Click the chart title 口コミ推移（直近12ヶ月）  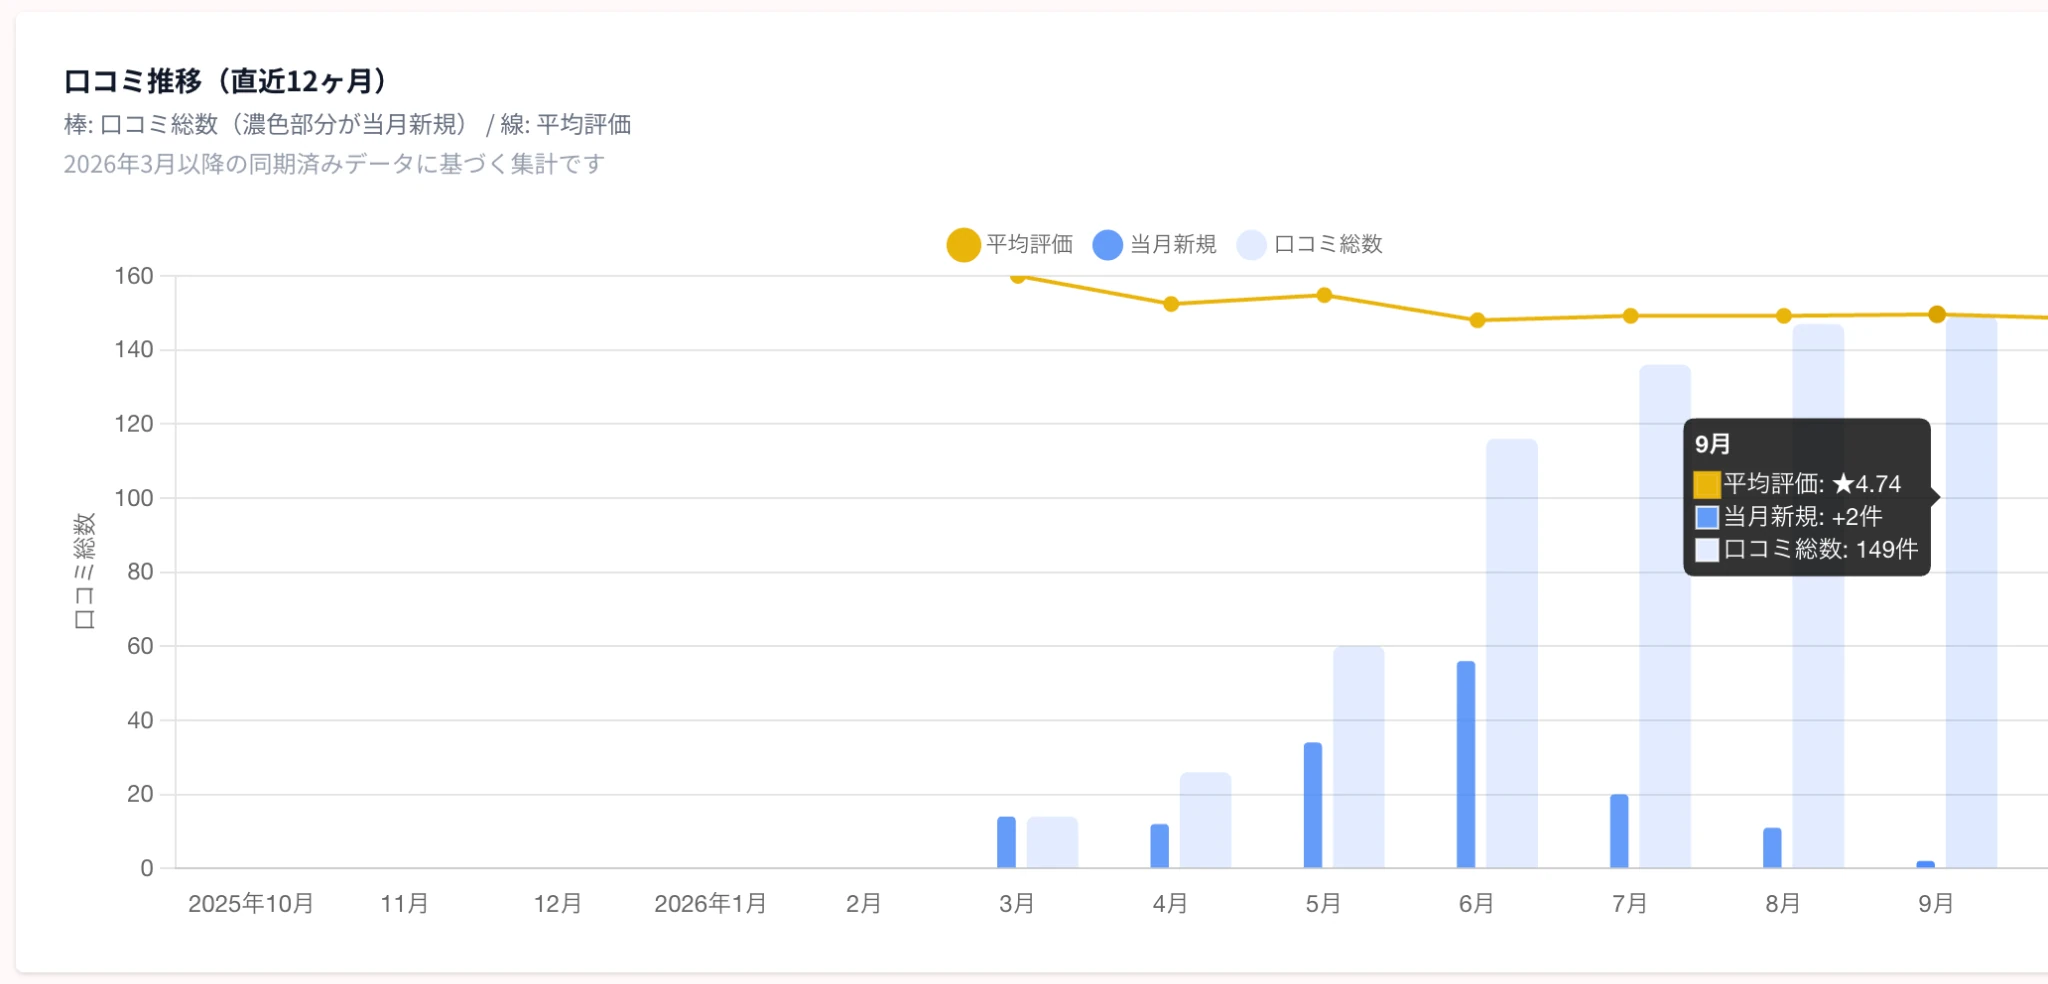point(225,81)
